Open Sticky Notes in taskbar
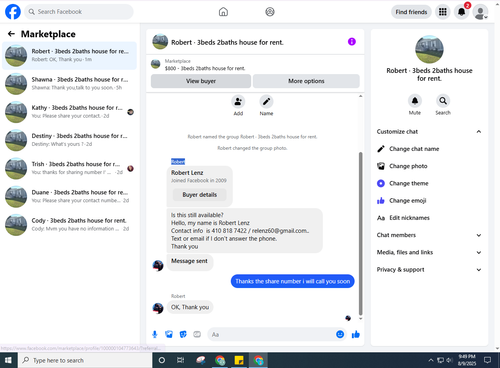 [x=239, y=360]
